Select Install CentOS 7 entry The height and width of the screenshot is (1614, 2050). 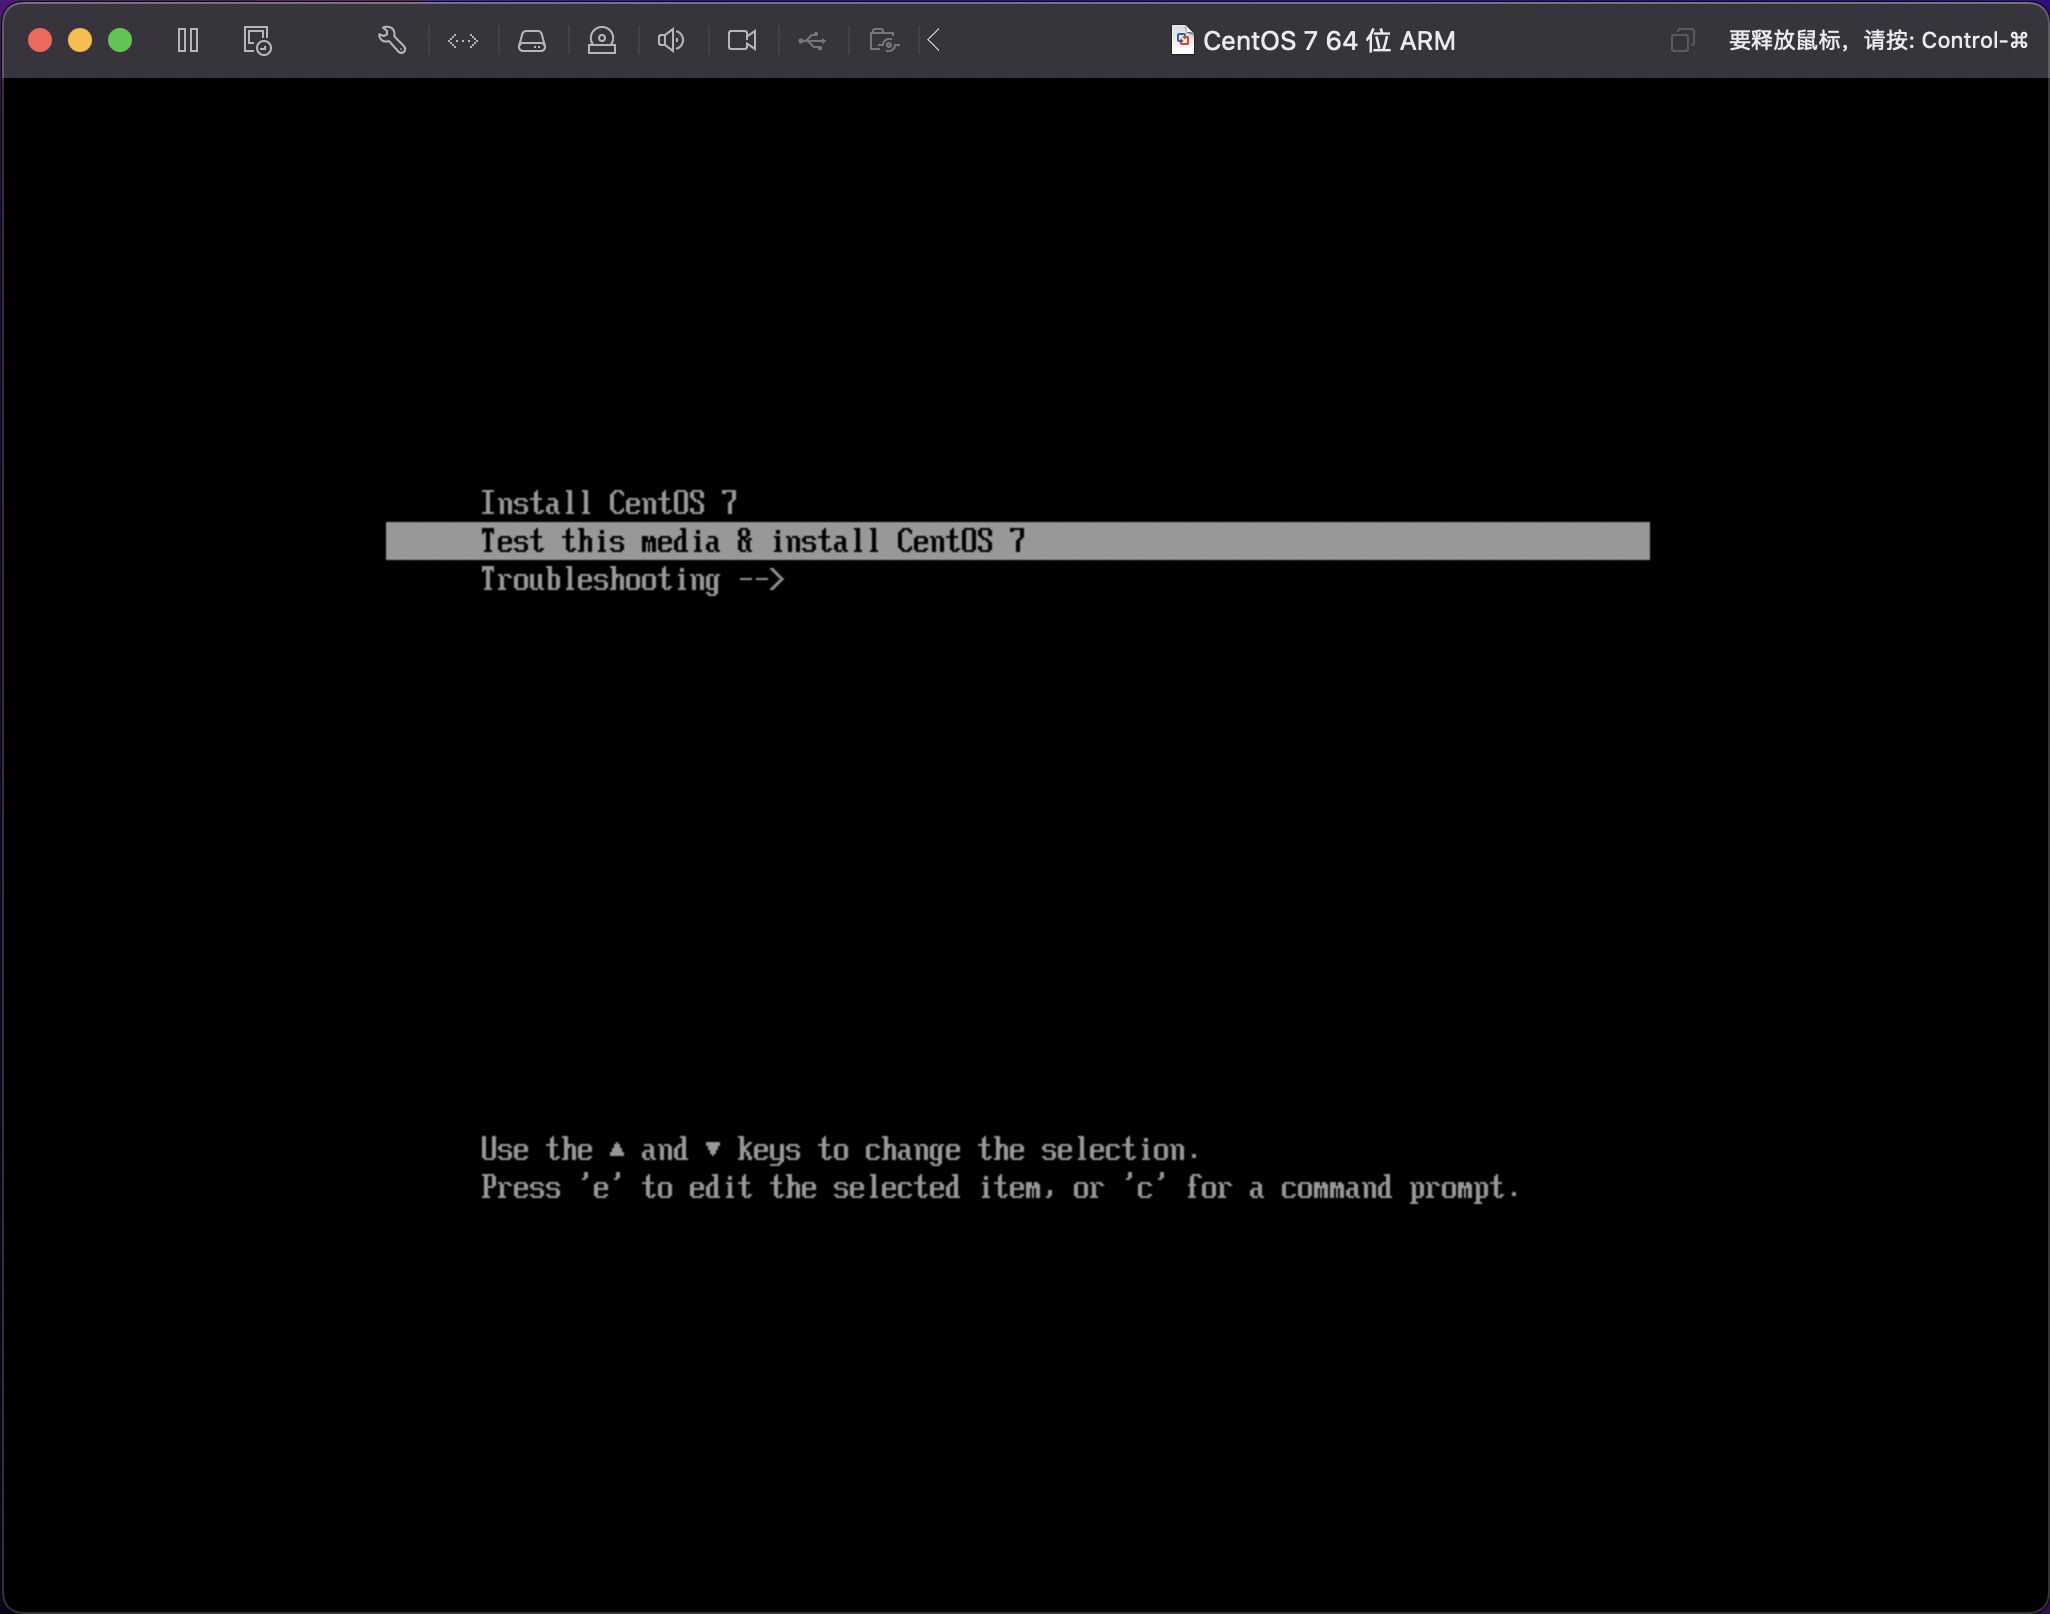(x=608, y=502)
